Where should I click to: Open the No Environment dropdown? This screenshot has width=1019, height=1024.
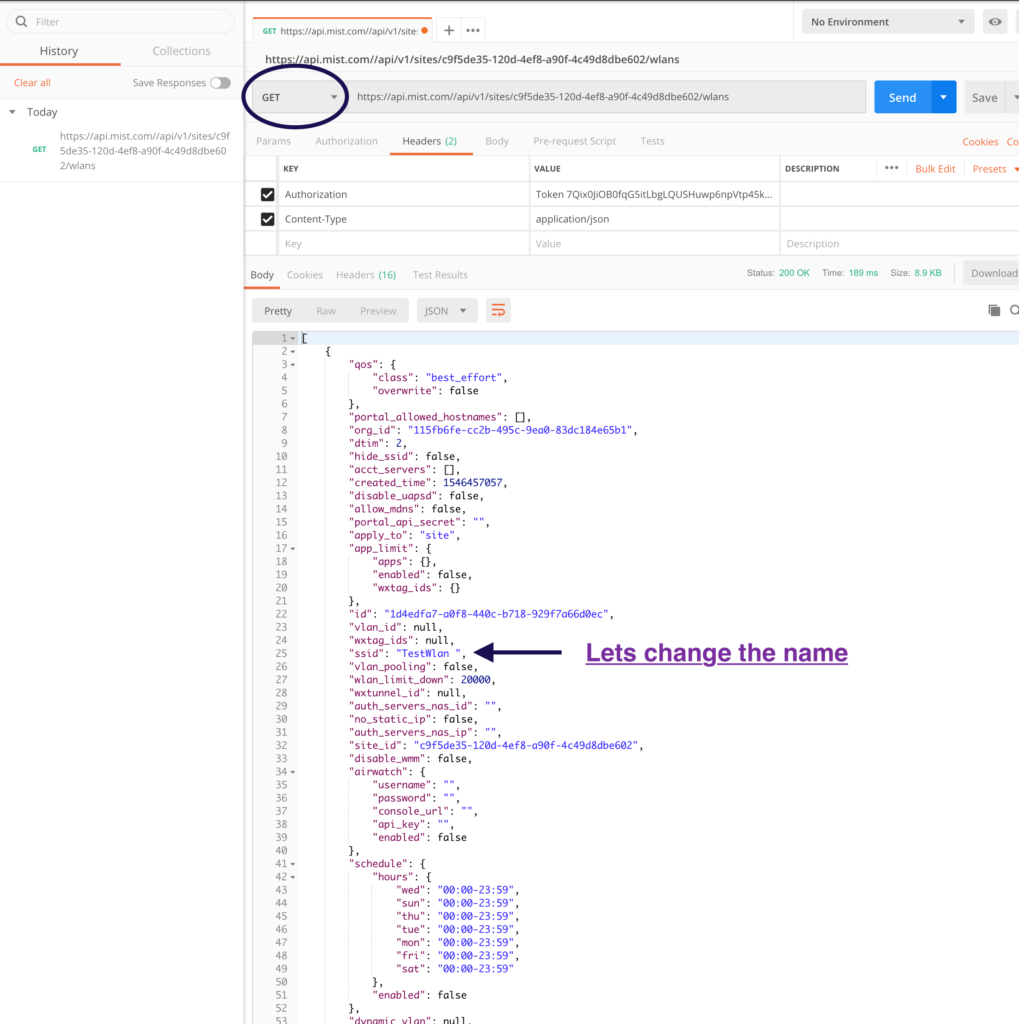(x=885, y=21)
